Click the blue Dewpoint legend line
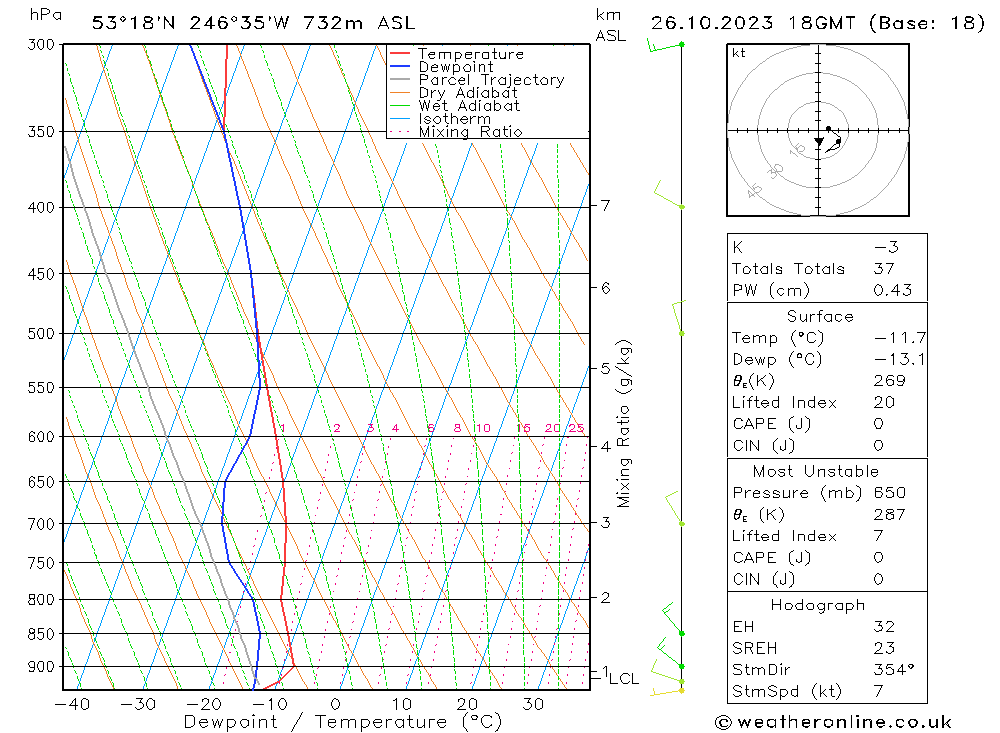This screenshot has width=1000, height=733. coord(400,66)
